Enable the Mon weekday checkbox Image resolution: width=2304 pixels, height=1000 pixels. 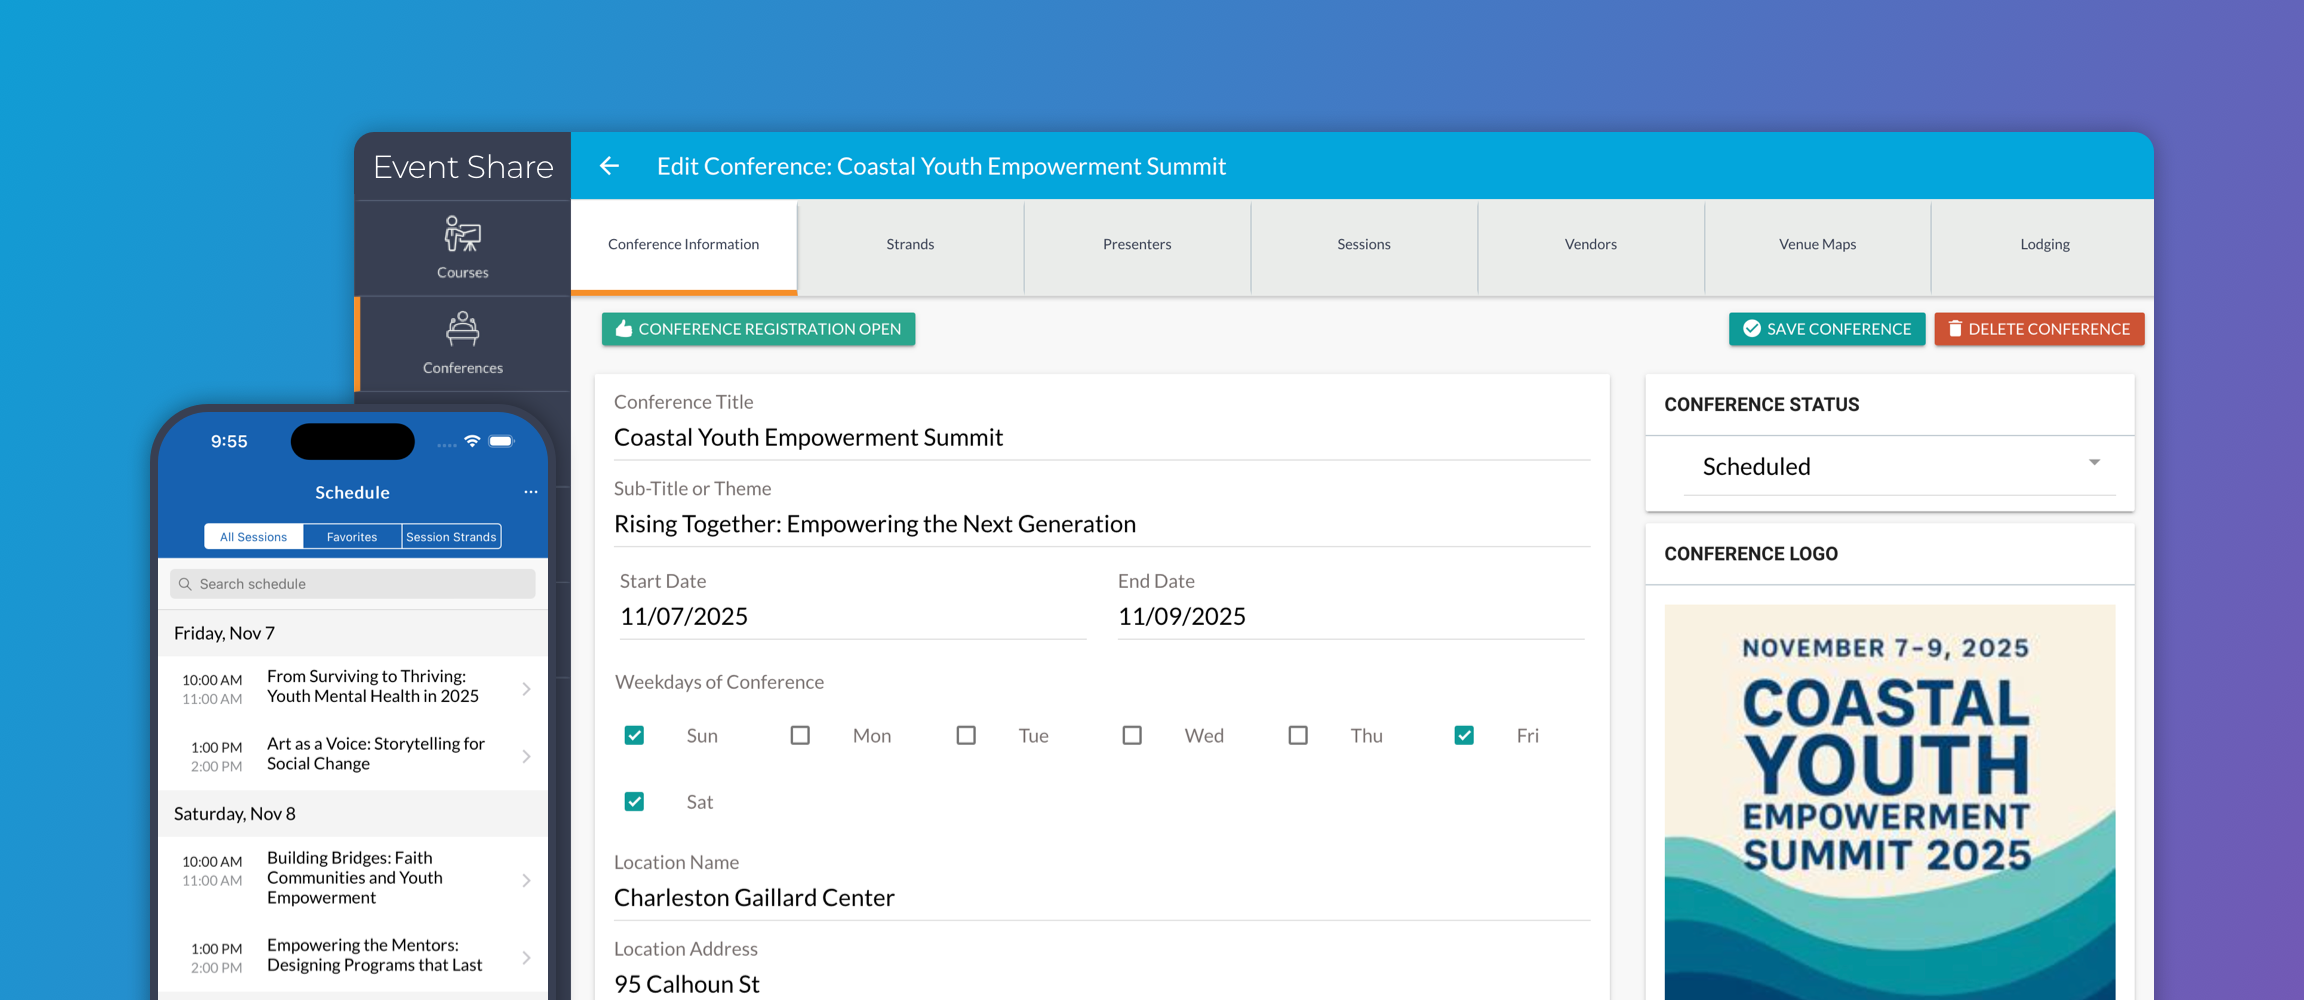pyautogui.click(x=800, y=736)
